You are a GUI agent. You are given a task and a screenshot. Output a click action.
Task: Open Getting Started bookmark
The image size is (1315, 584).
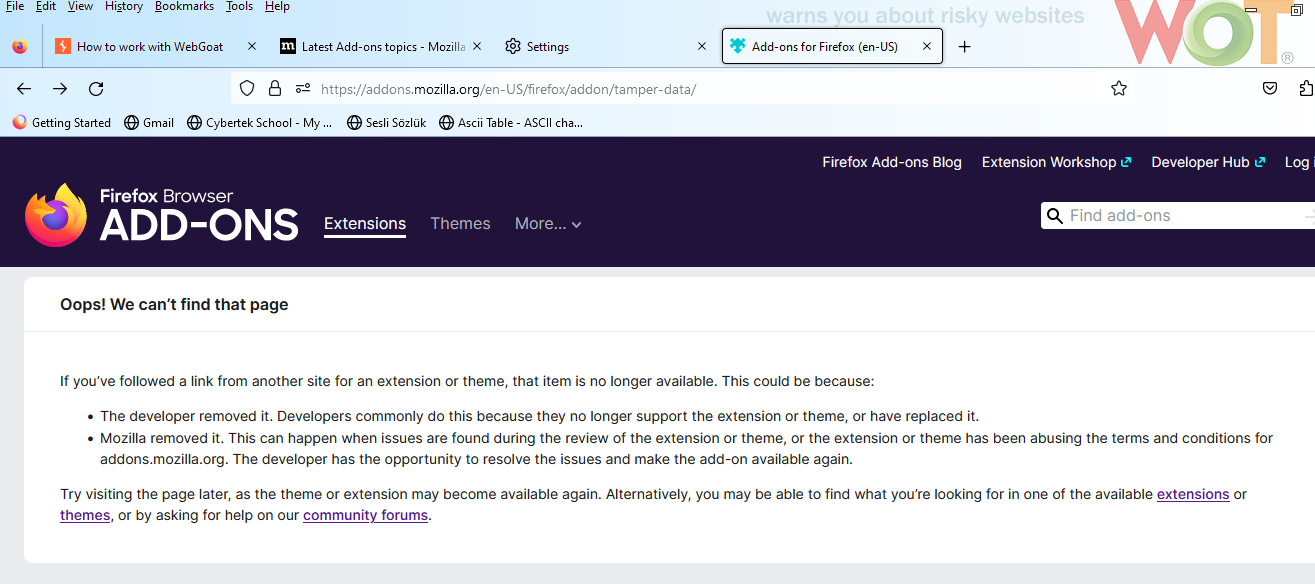61,122
